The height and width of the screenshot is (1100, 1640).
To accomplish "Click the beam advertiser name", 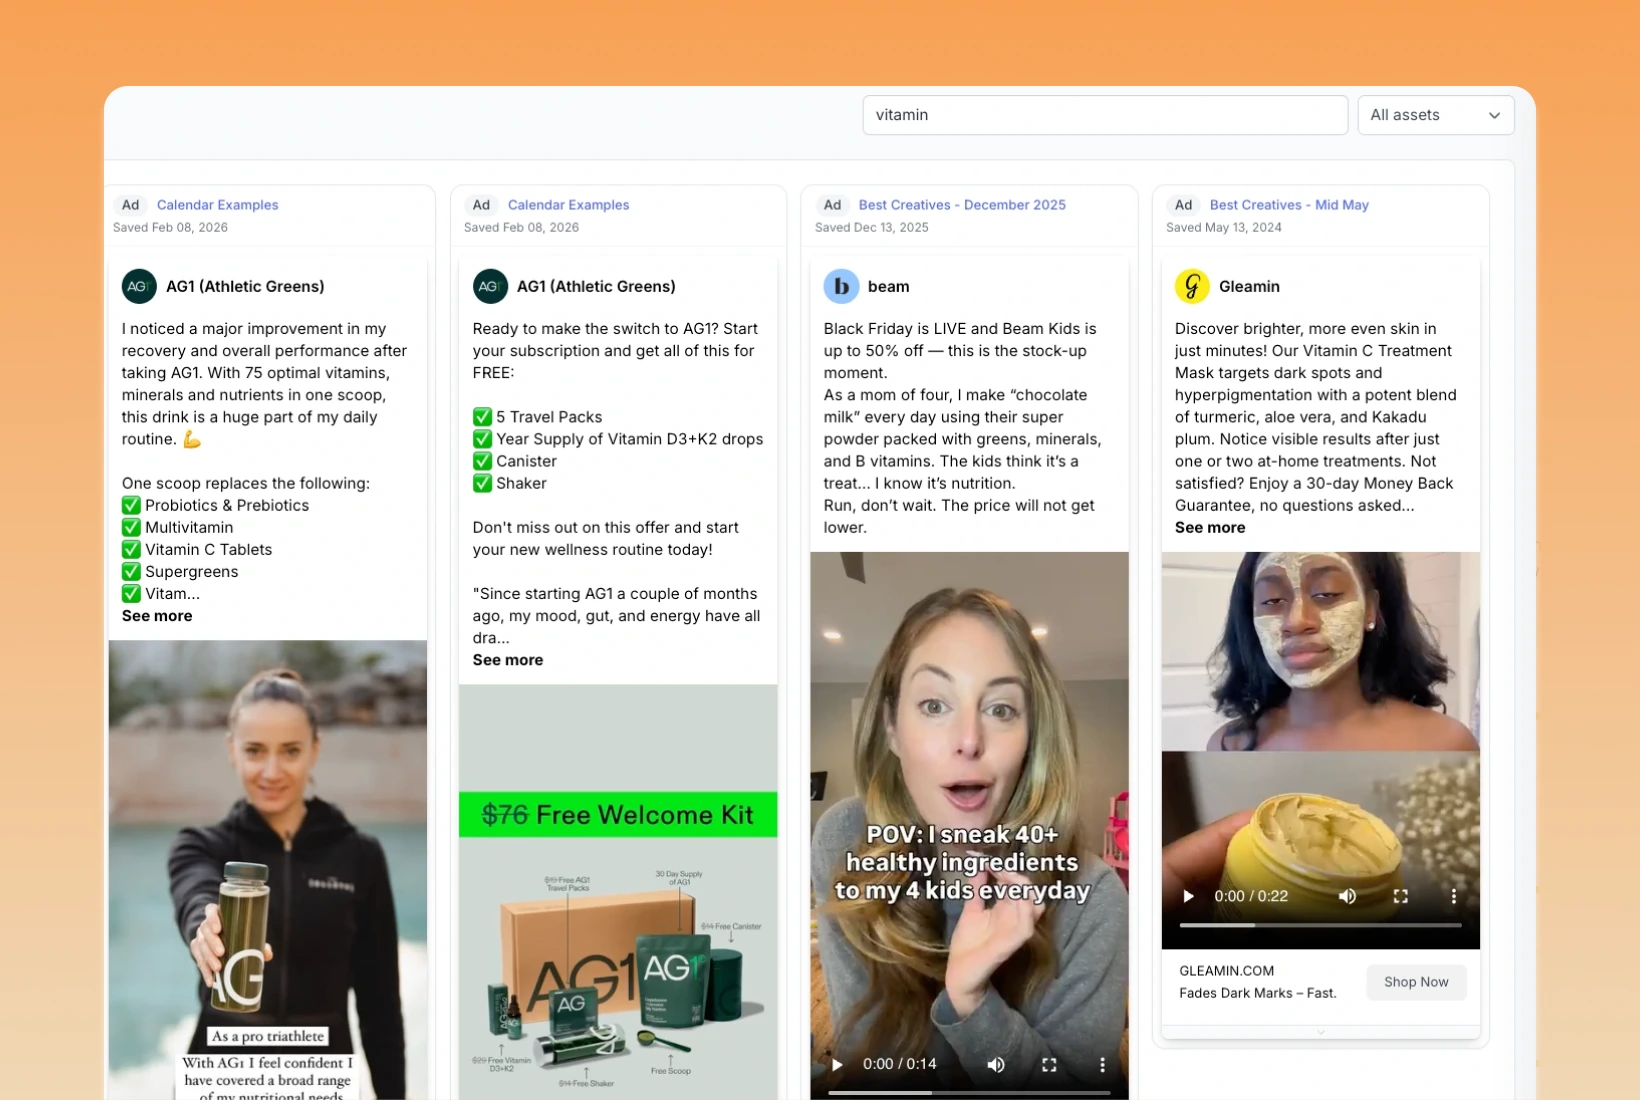I will 888,286.
